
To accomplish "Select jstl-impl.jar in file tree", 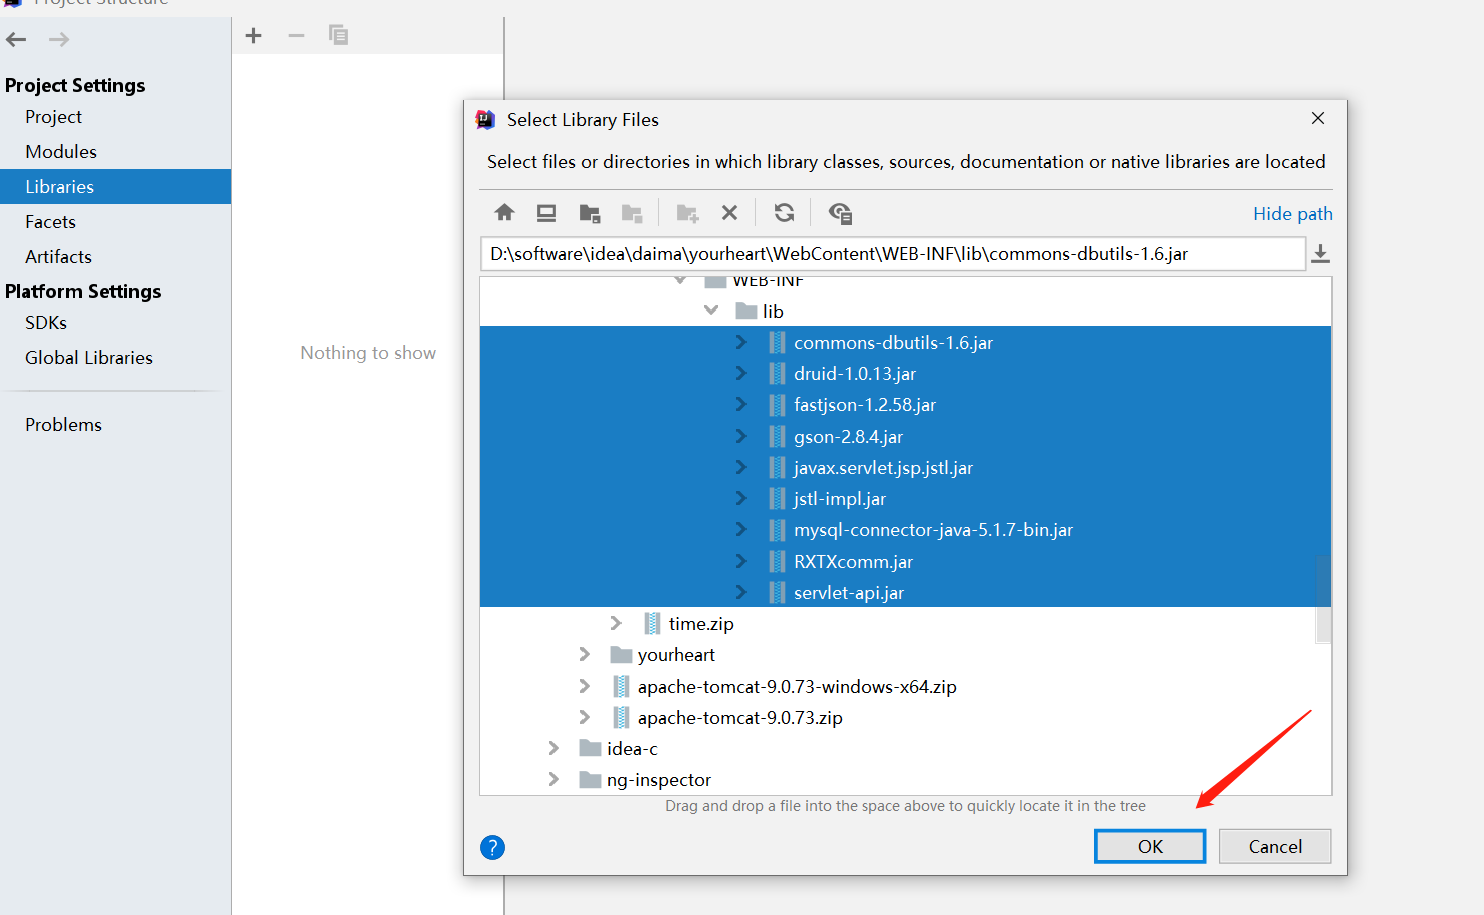I will tap(905, 499).
